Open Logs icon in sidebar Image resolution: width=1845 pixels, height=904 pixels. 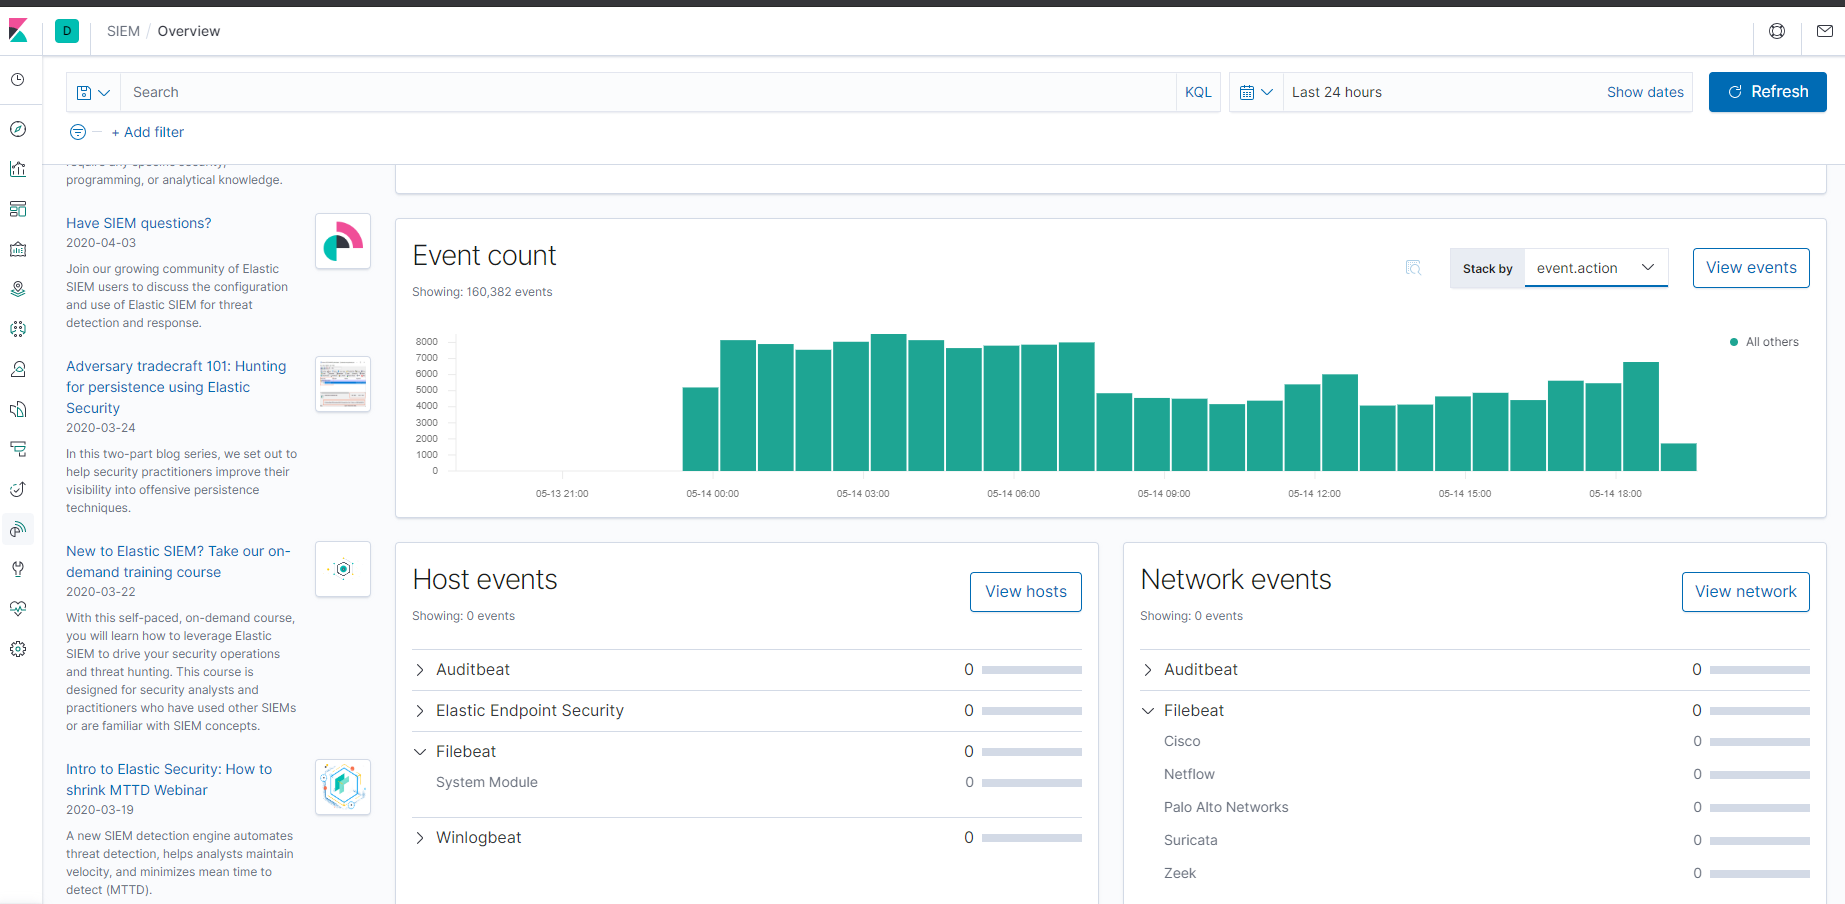(18, 409)
